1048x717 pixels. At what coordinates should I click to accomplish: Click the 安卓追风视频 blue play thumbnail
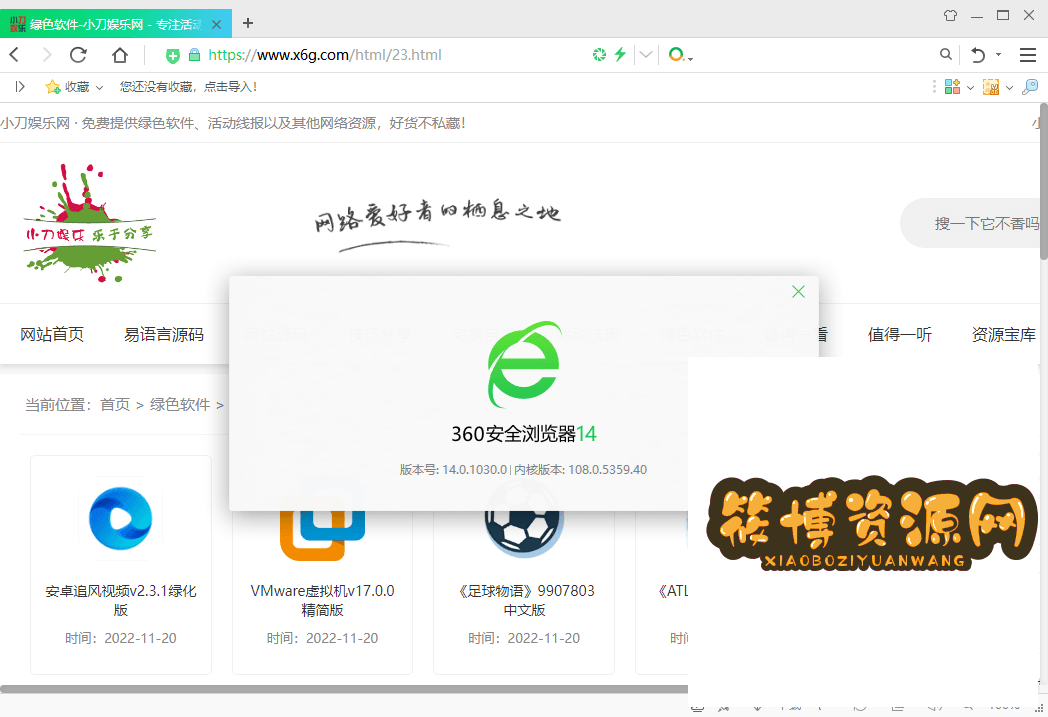click(120, 518)
